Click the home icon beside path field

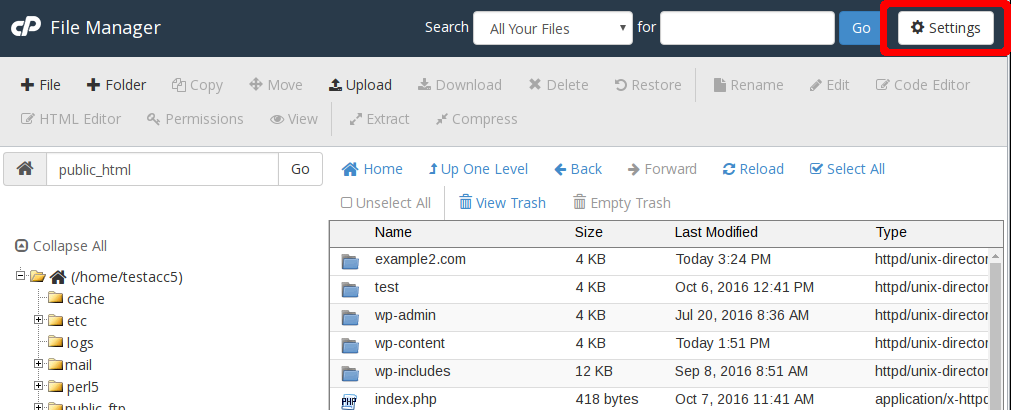[25, 169]
